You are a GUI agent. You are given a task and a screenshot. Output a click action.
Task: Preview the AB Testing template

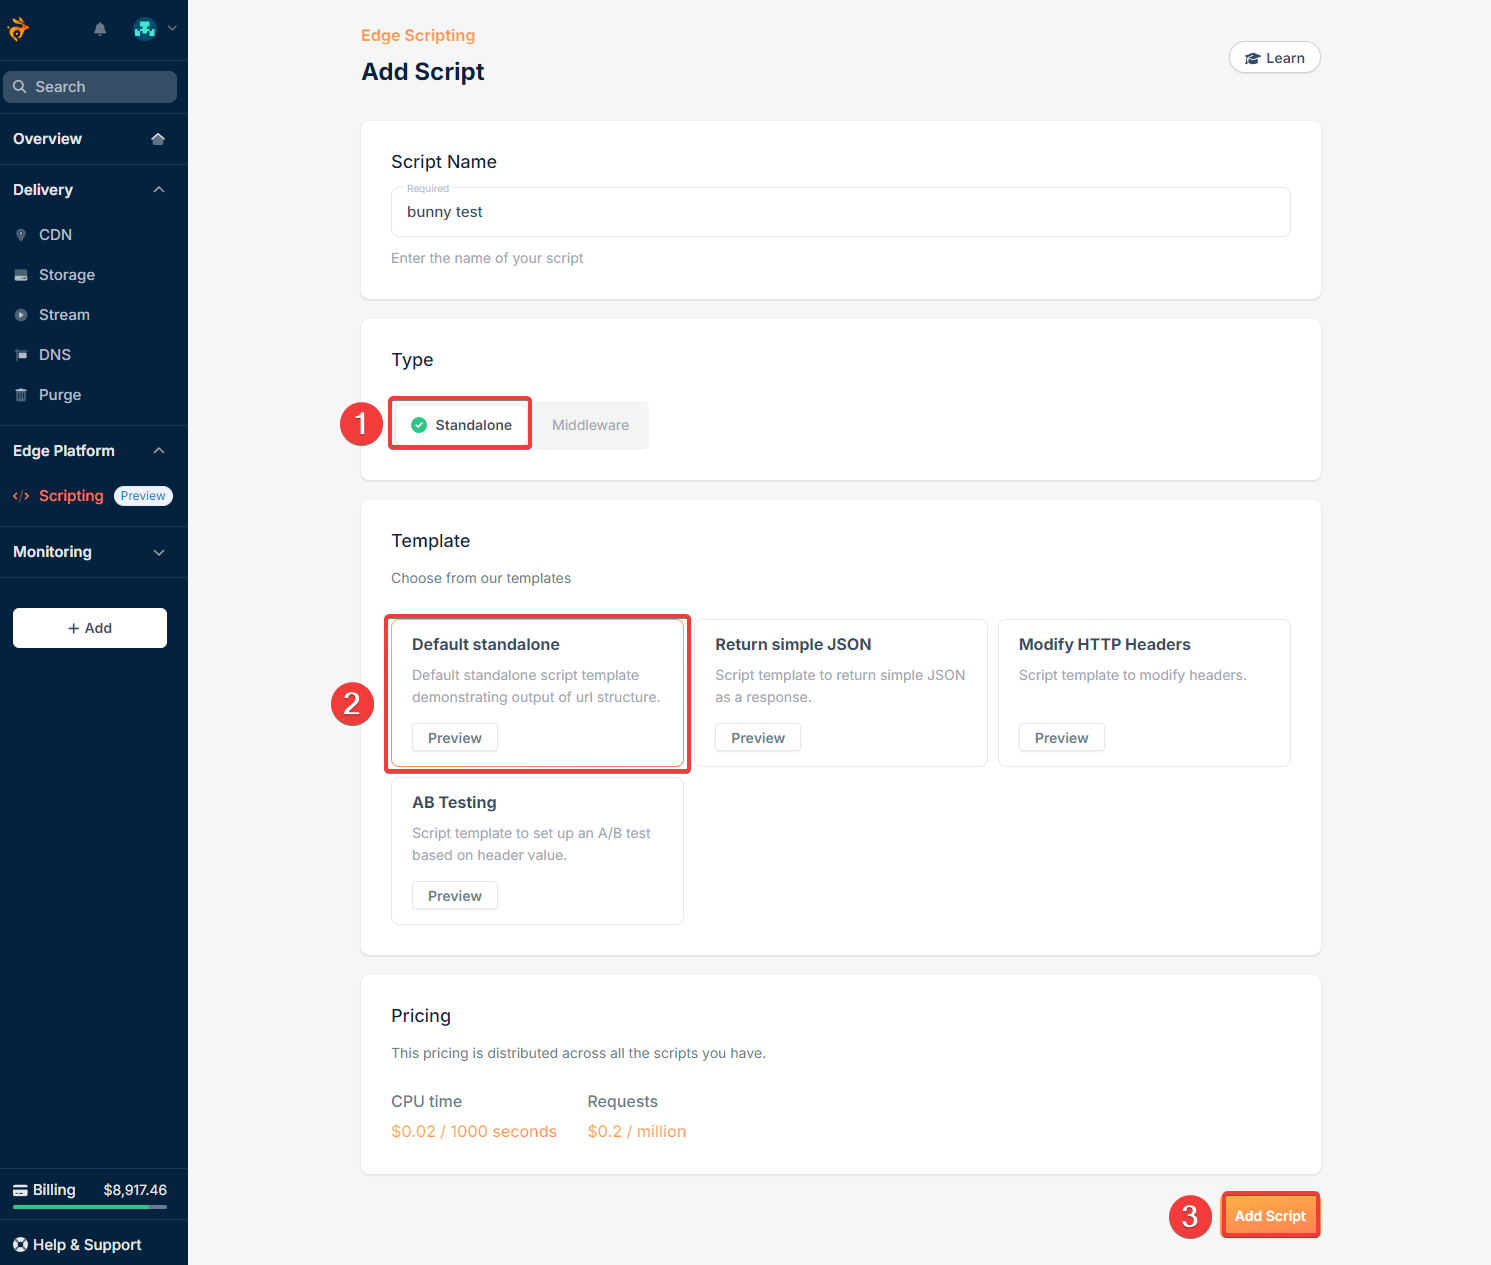(455, 896)
